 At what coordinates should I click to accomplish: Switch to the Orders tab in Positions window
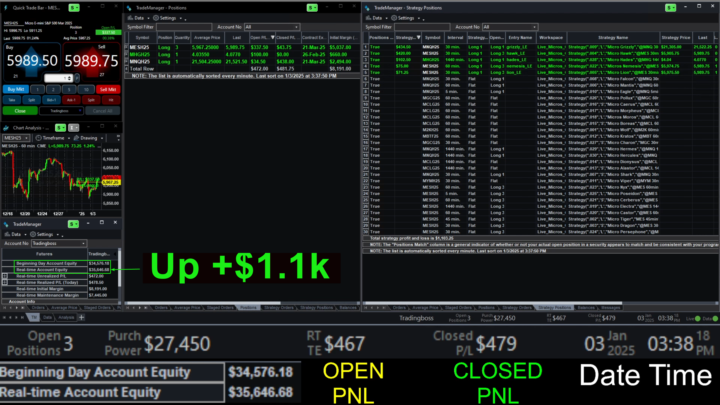click(x=161, y=308)
